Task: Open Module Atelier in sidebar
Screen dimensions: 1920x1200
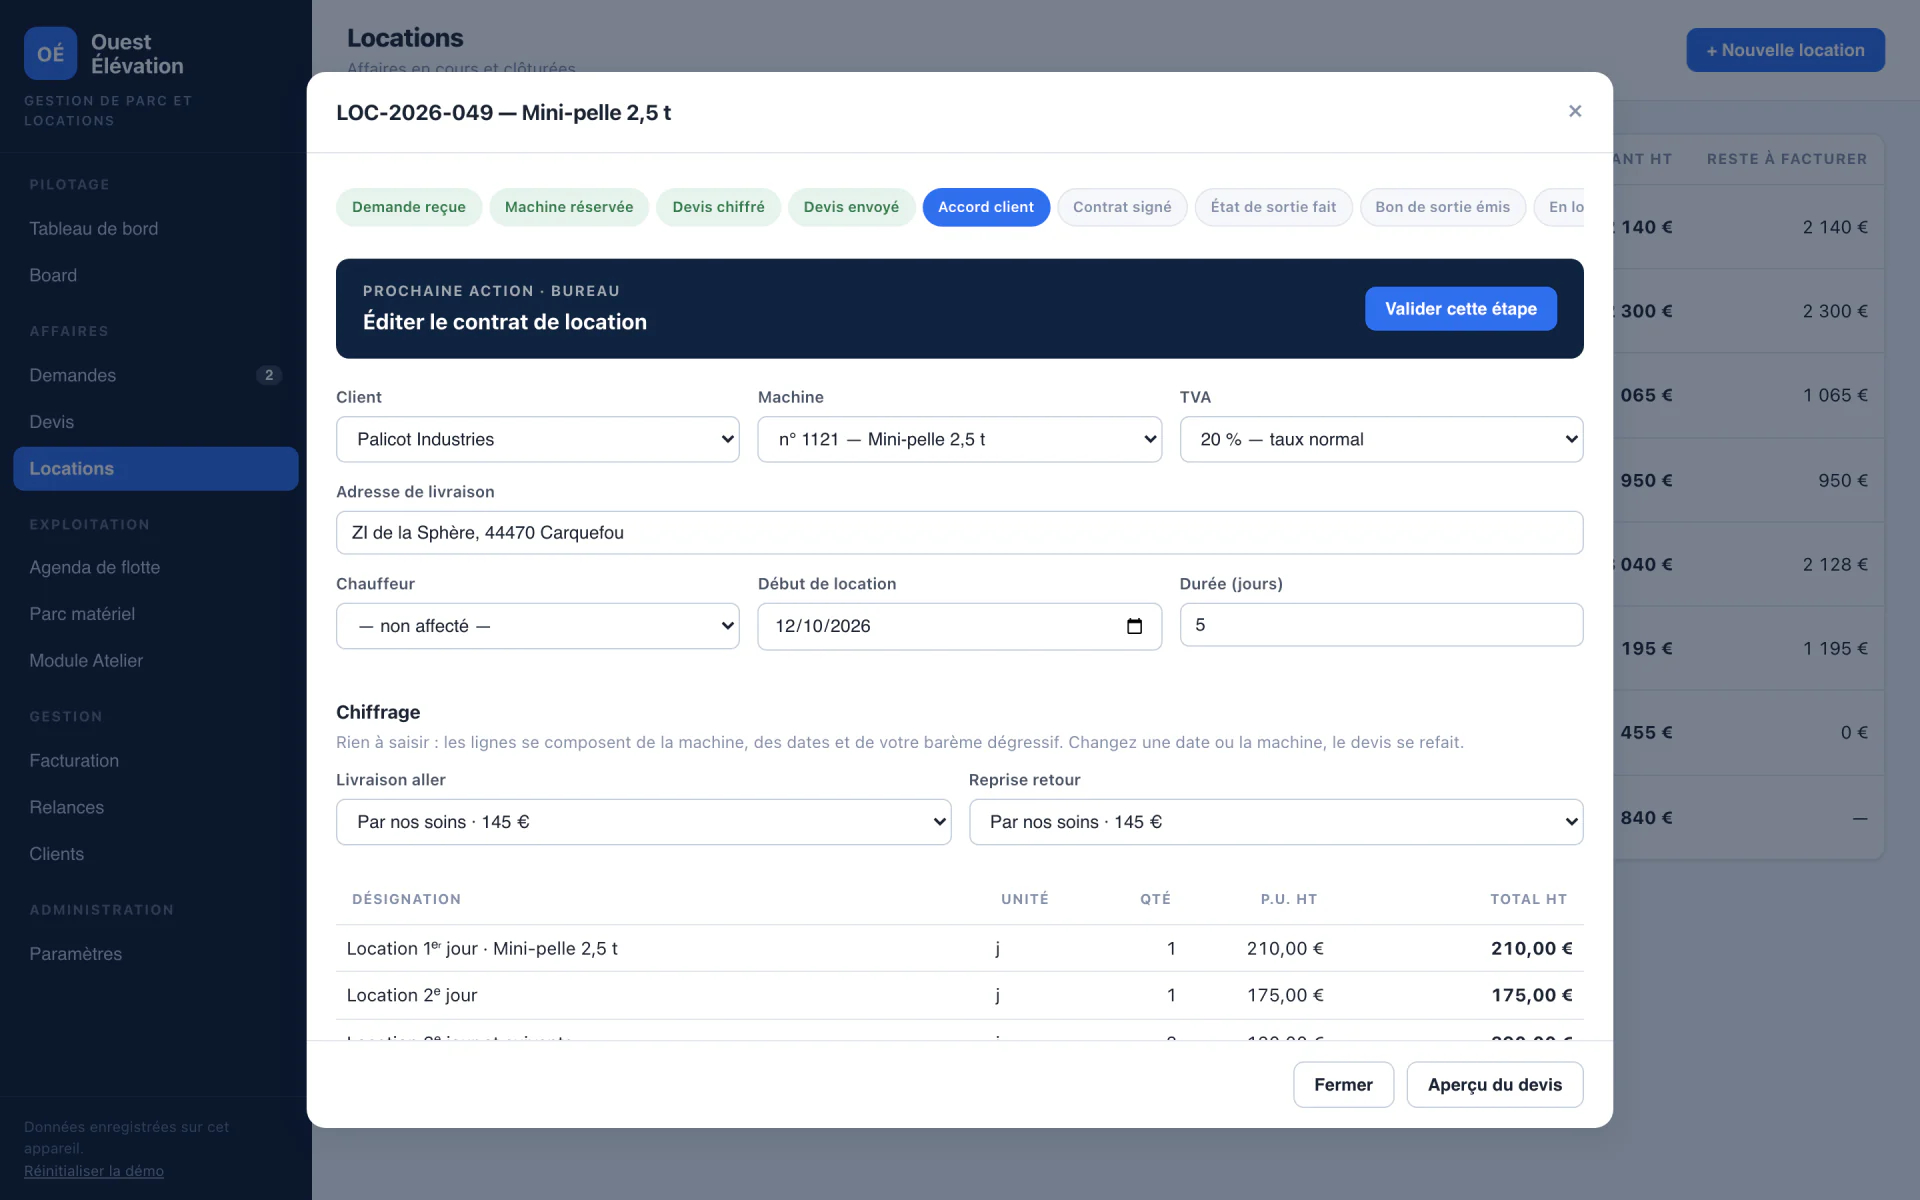Action: tap(155, 661)
